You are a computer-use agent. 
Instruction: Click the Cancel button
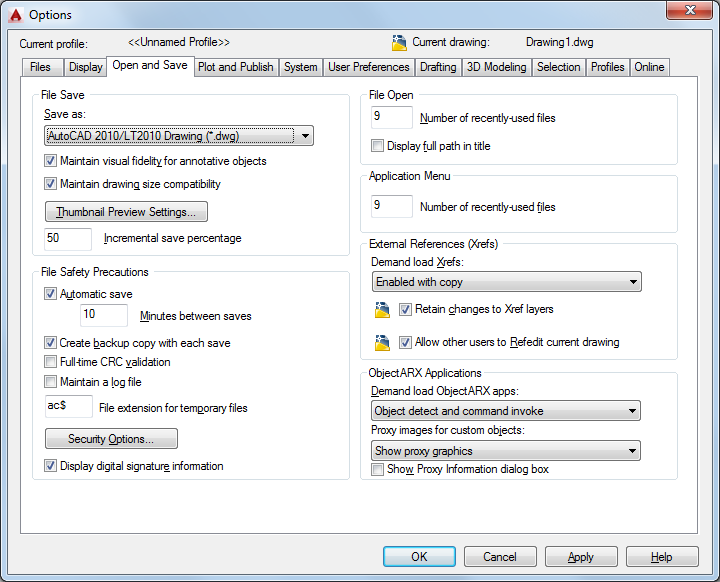500,557
